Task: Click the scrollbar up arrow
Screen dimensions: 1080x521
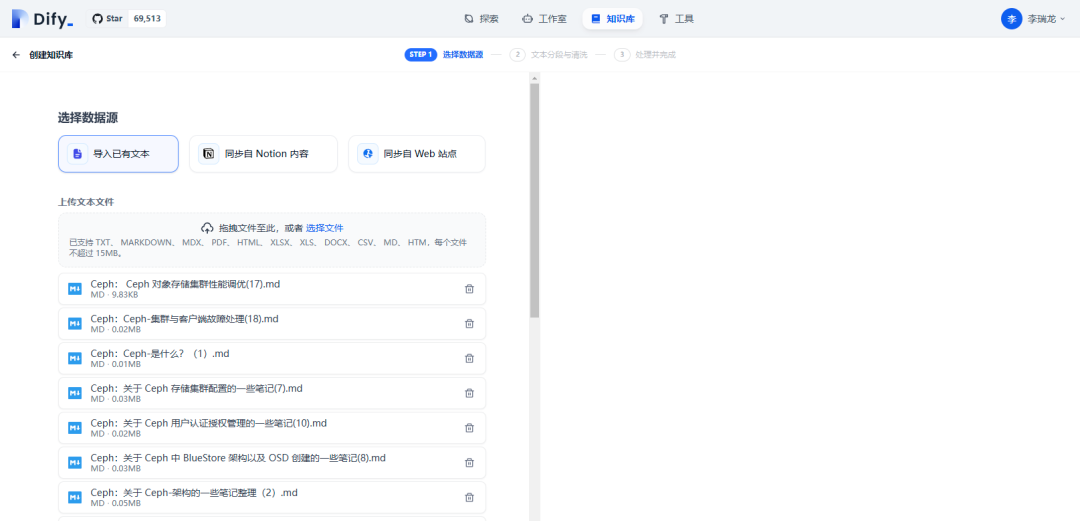Action: coord(534,79)
